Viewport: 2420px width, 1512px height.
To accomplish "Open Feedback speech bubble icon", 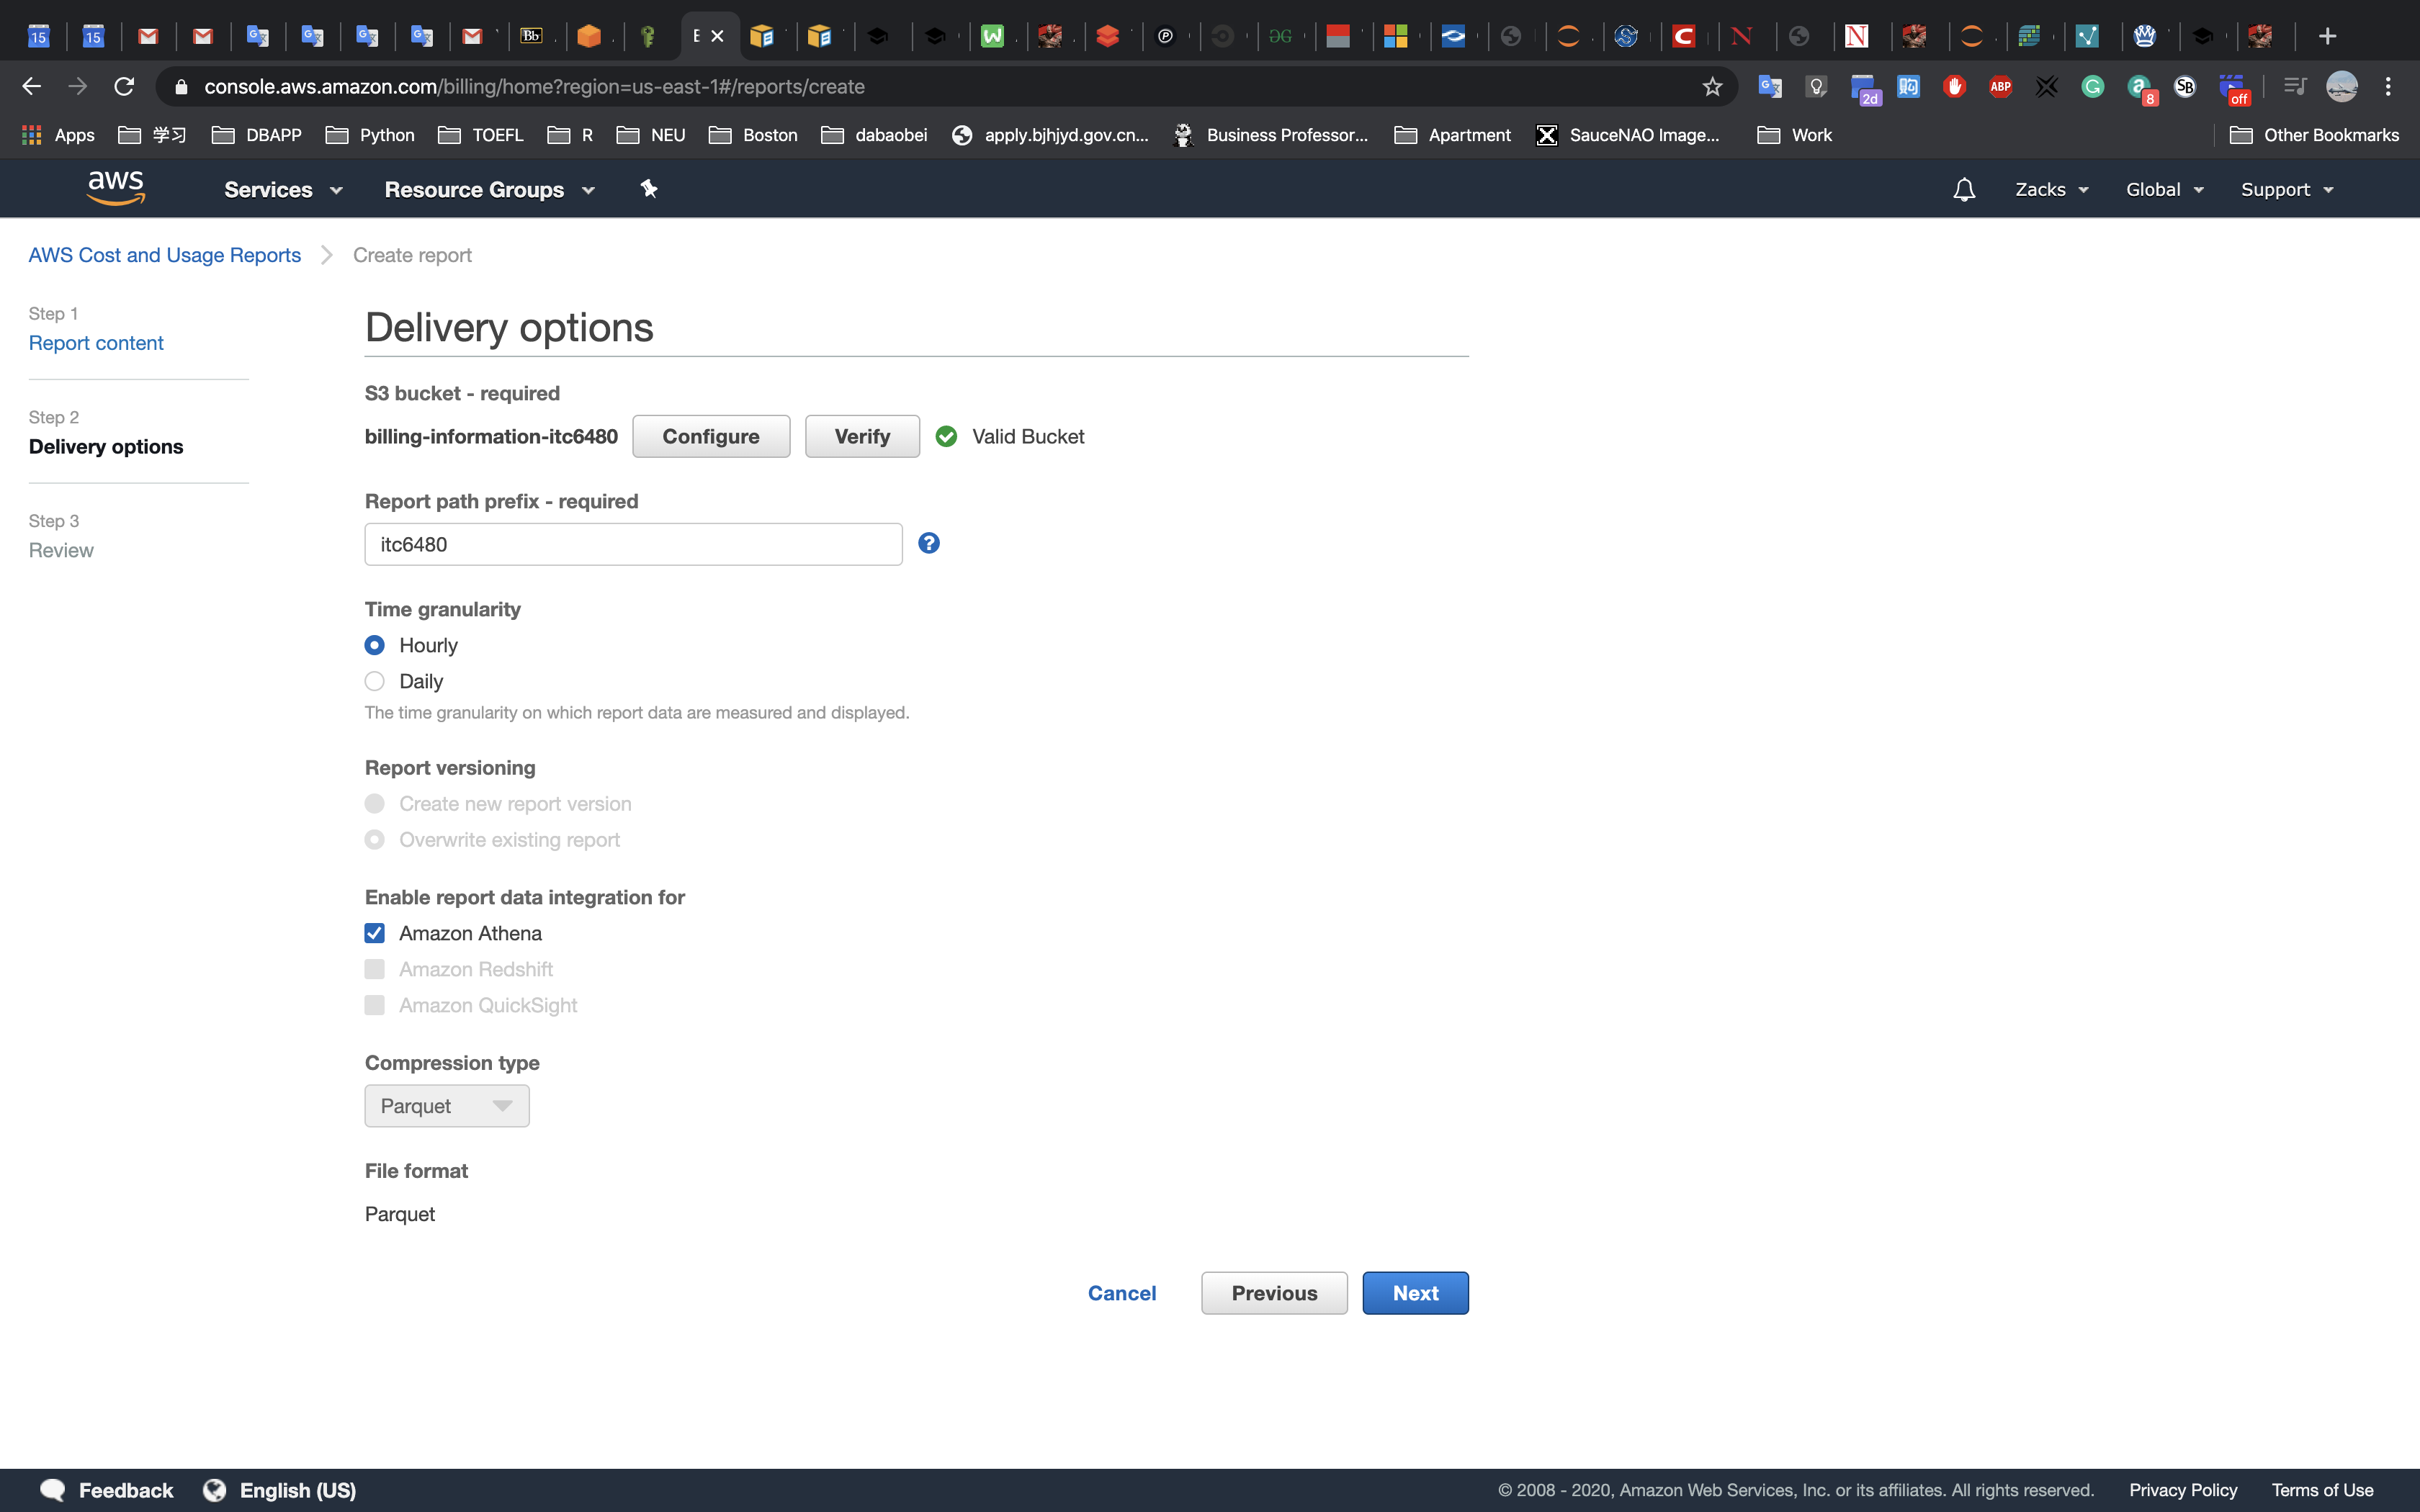I will pos(53,1490).
